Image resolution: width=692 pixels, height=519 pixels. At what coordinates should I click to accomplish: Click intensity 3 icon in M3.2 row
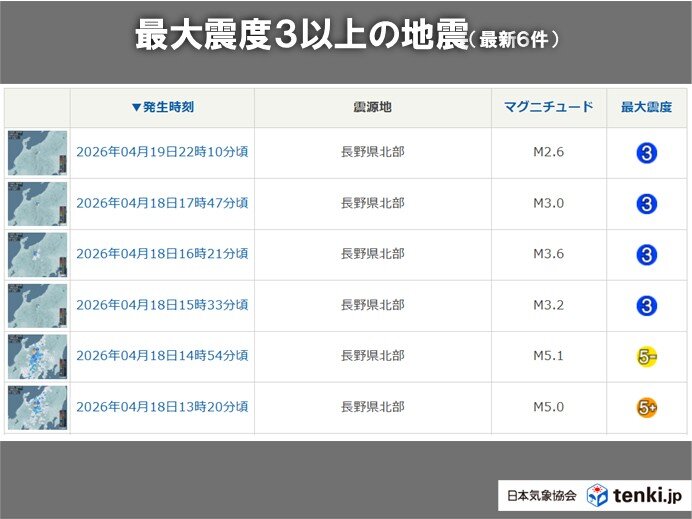click(647, 306)
